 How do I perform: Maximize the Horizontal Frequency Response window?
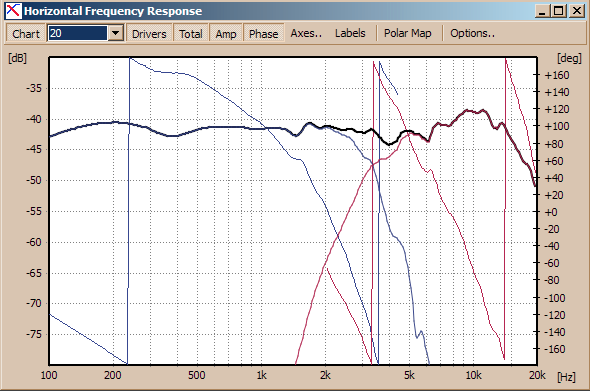(559, 11)
